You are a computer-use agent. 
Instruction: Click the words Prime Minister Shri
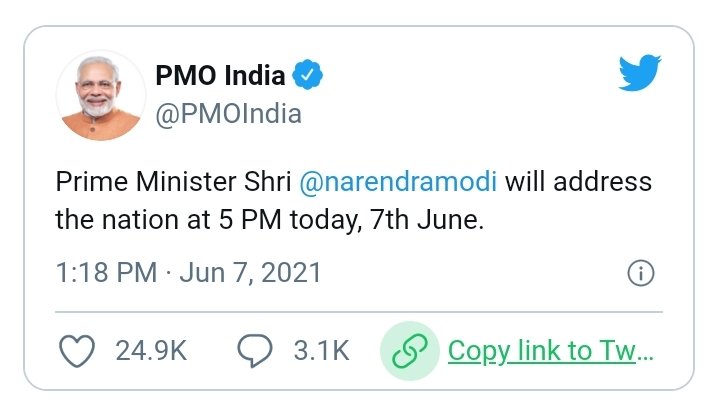pyautogui.click(x=171, y=184)
